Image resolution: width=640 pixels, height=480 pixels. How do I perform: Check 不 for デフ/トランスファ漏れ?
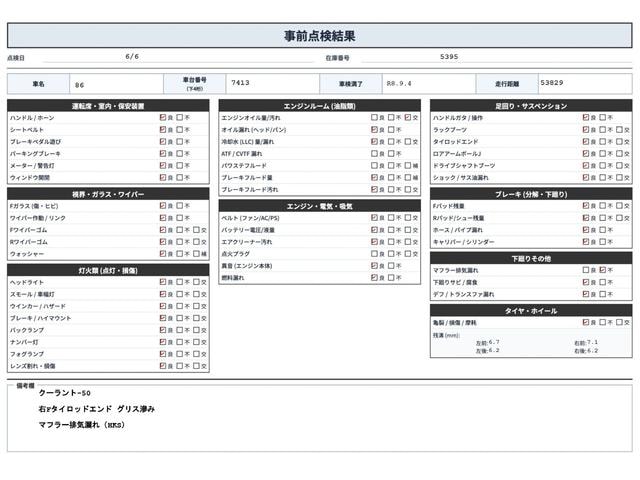(x=602, y=294)
